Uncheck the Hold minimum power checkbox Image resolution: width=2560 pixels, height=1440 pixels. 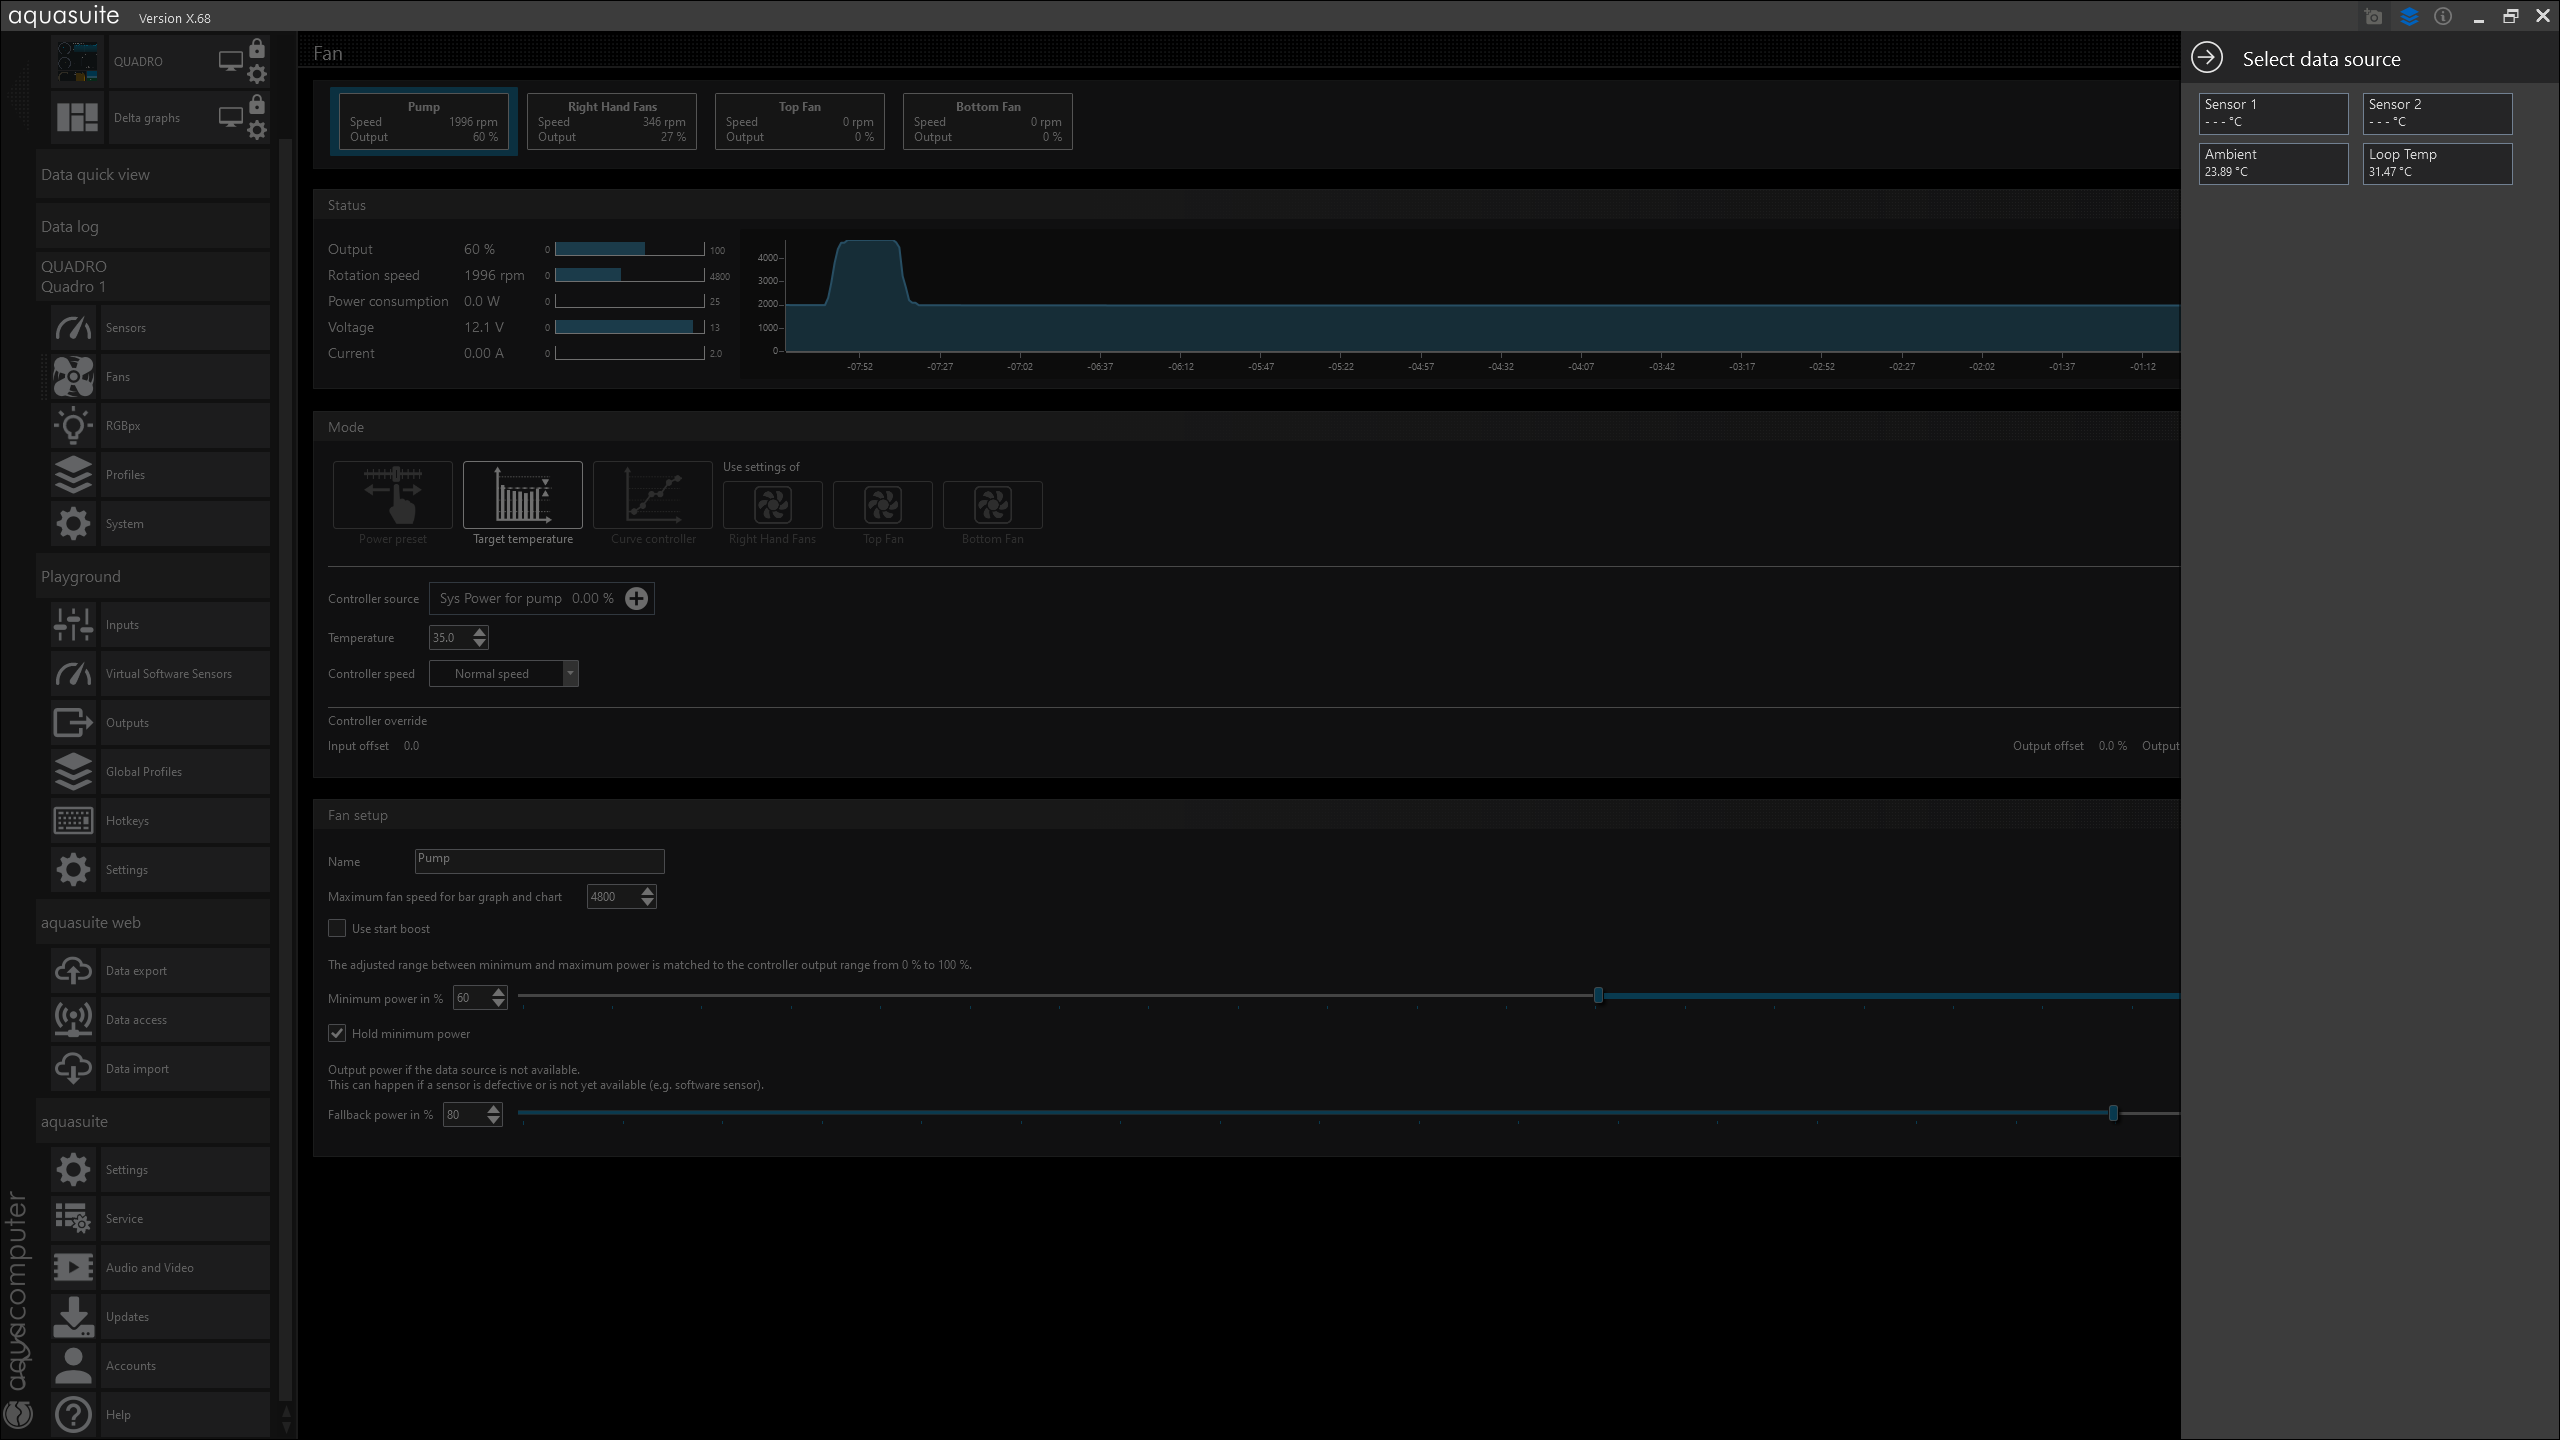pos(337,1034)
